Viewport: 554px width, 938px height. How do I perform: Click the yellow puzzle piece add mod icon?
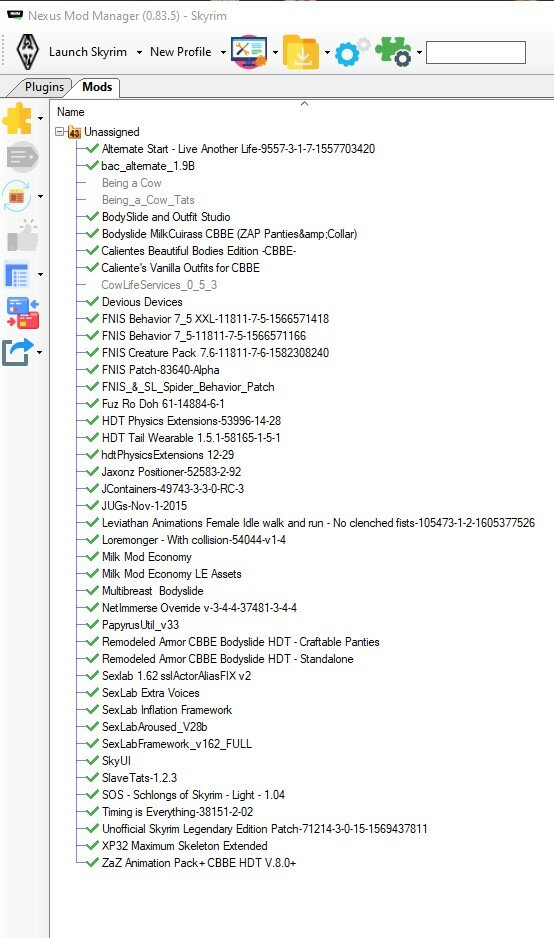(x=18, y=118)
